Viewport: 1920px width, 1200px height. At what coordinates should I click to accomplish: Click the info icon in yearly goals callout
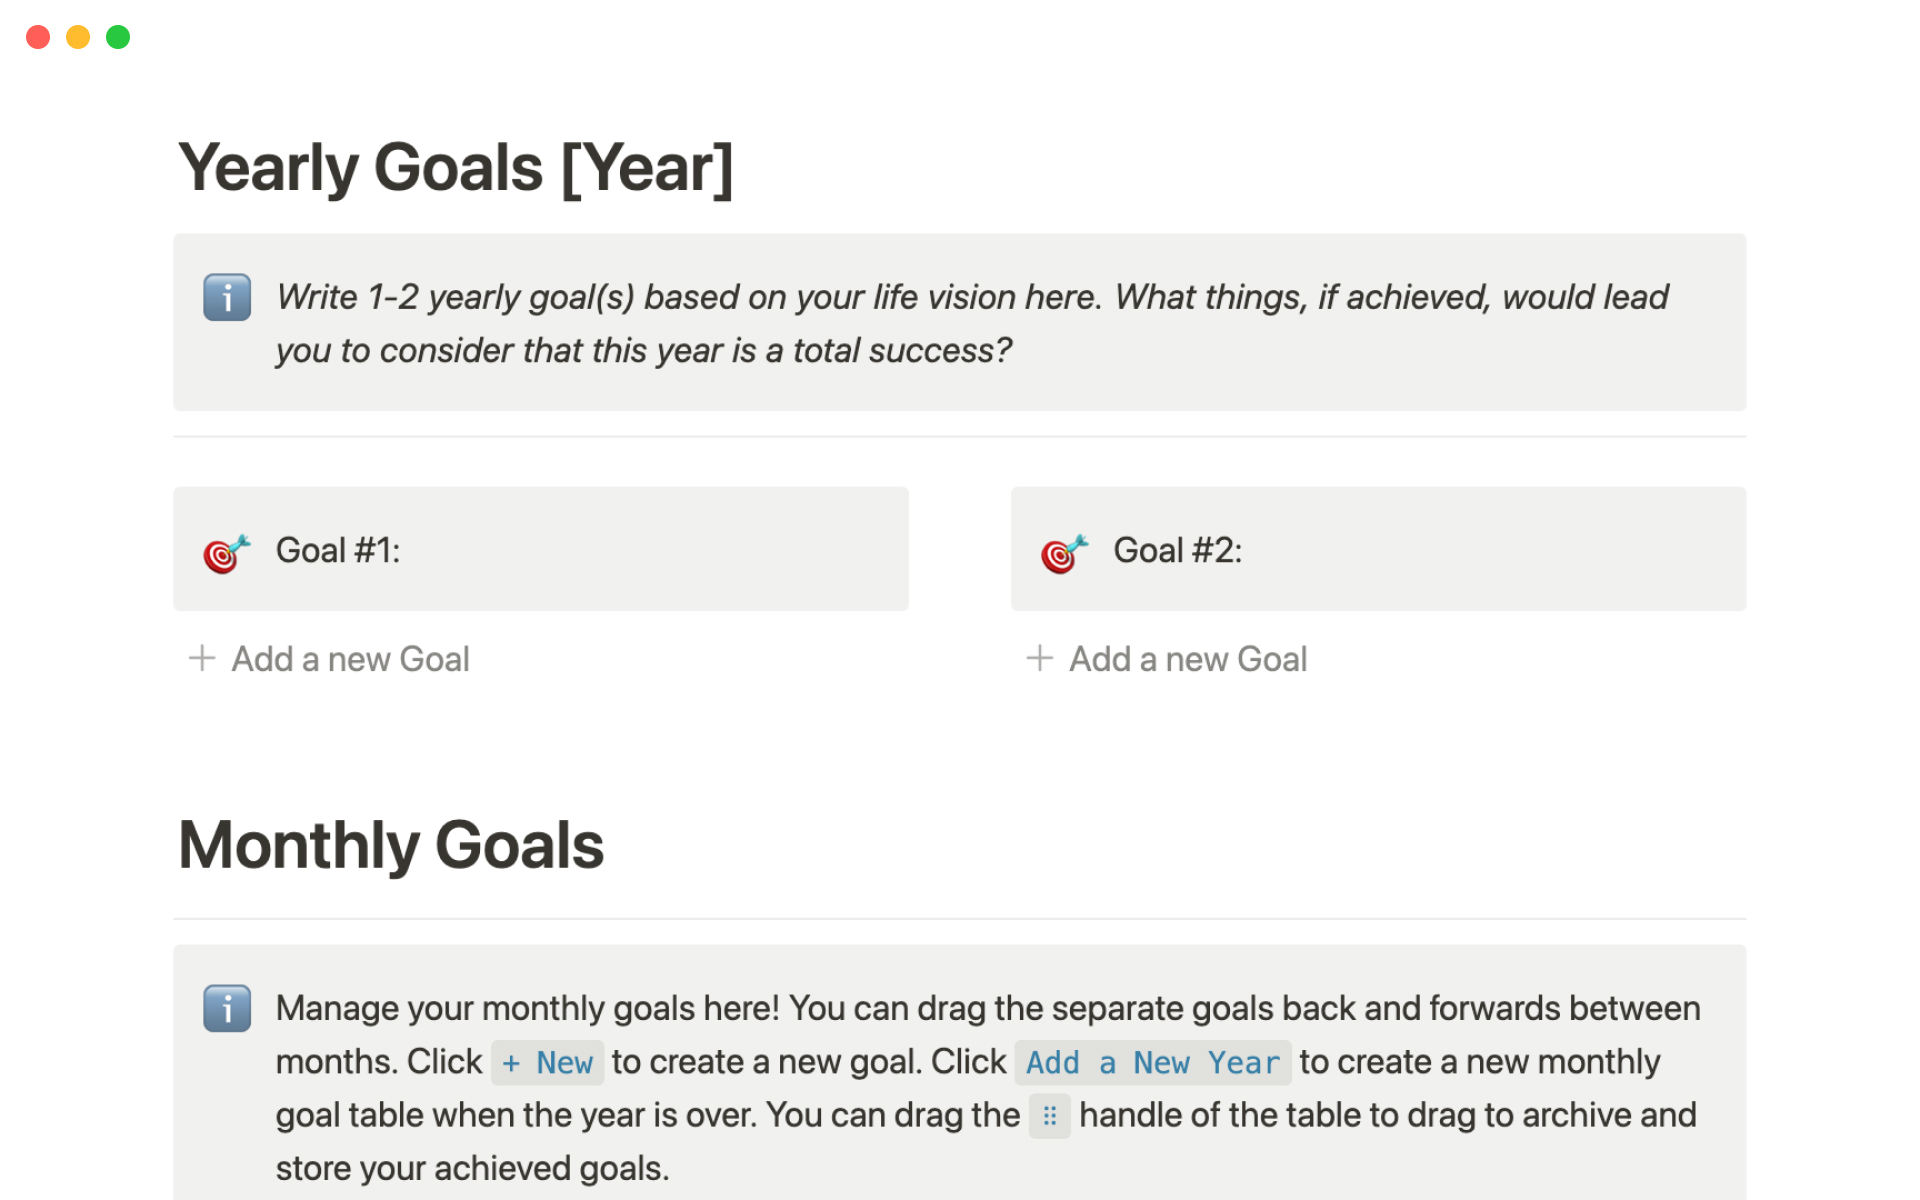tap(227, 297)
